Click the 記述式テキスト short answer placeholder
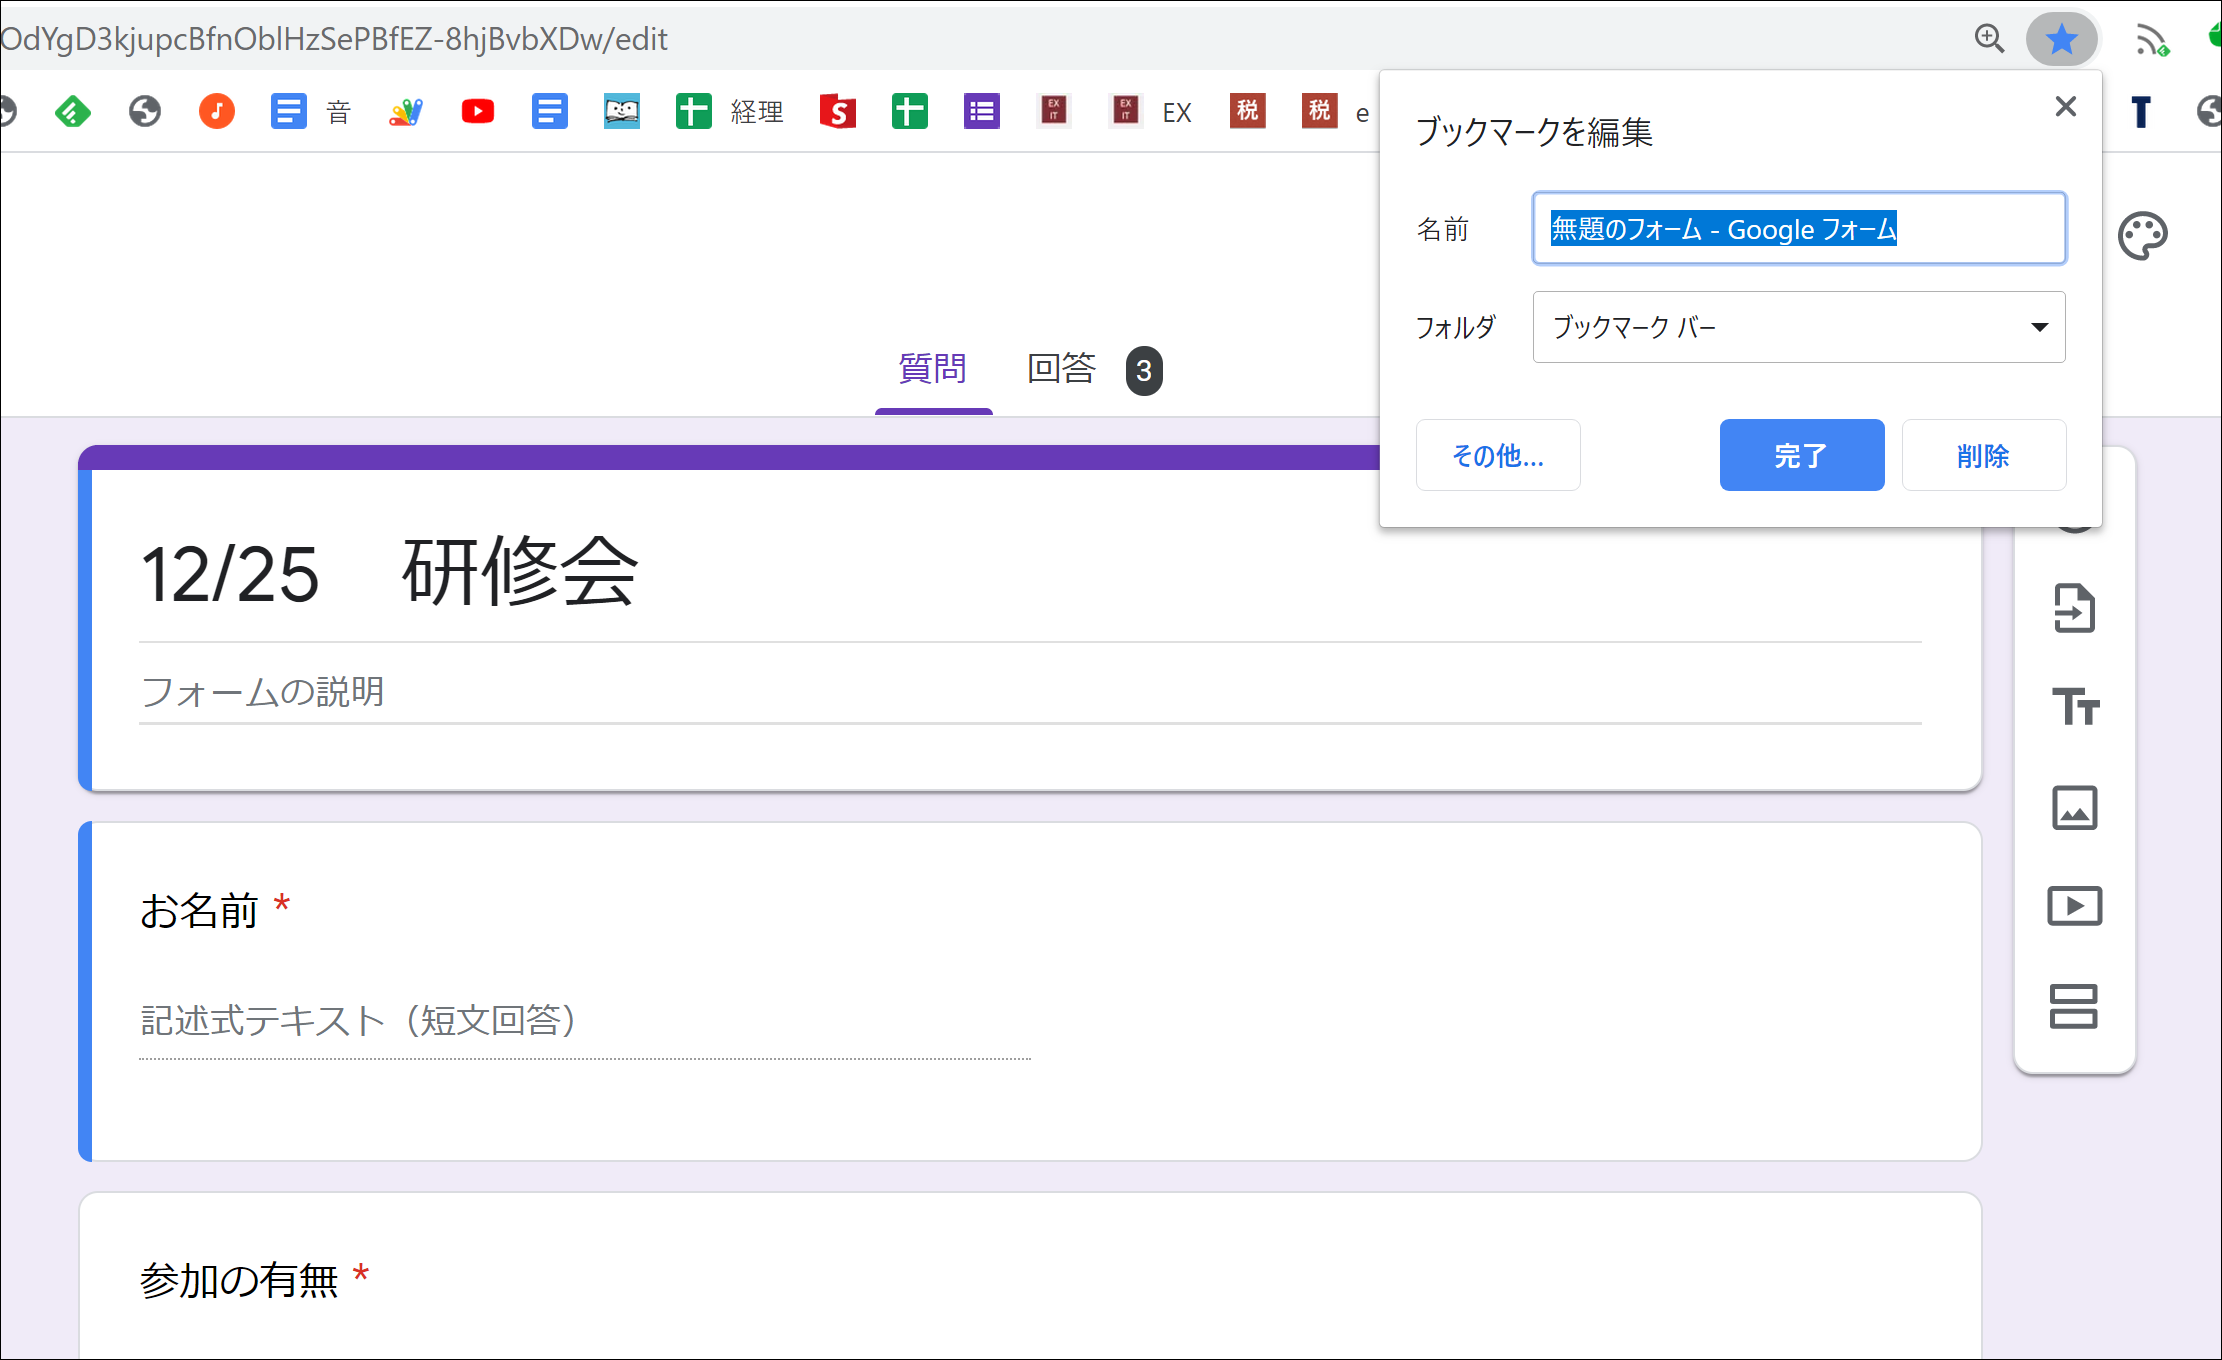Image resolution: width=2222 pixels, height=1360 pixels. pyautogui.click(x=358, y=1021)
